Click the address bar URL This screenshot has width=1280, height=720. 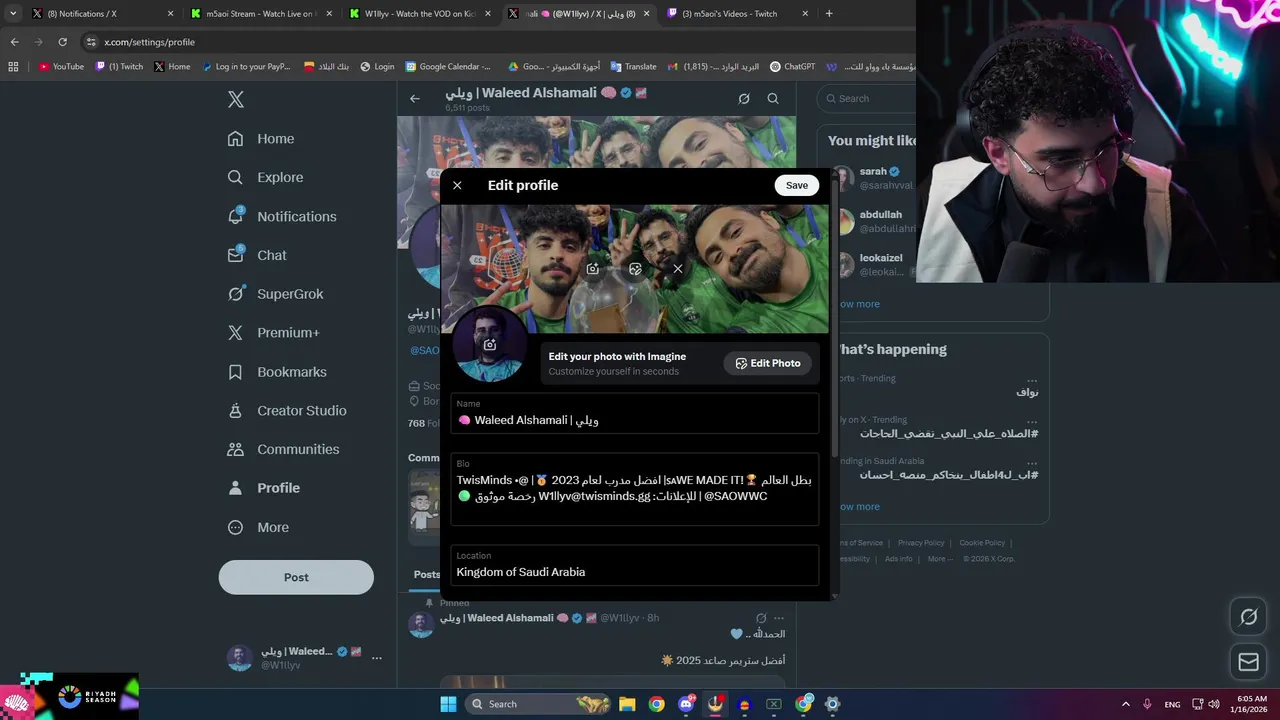149,42
